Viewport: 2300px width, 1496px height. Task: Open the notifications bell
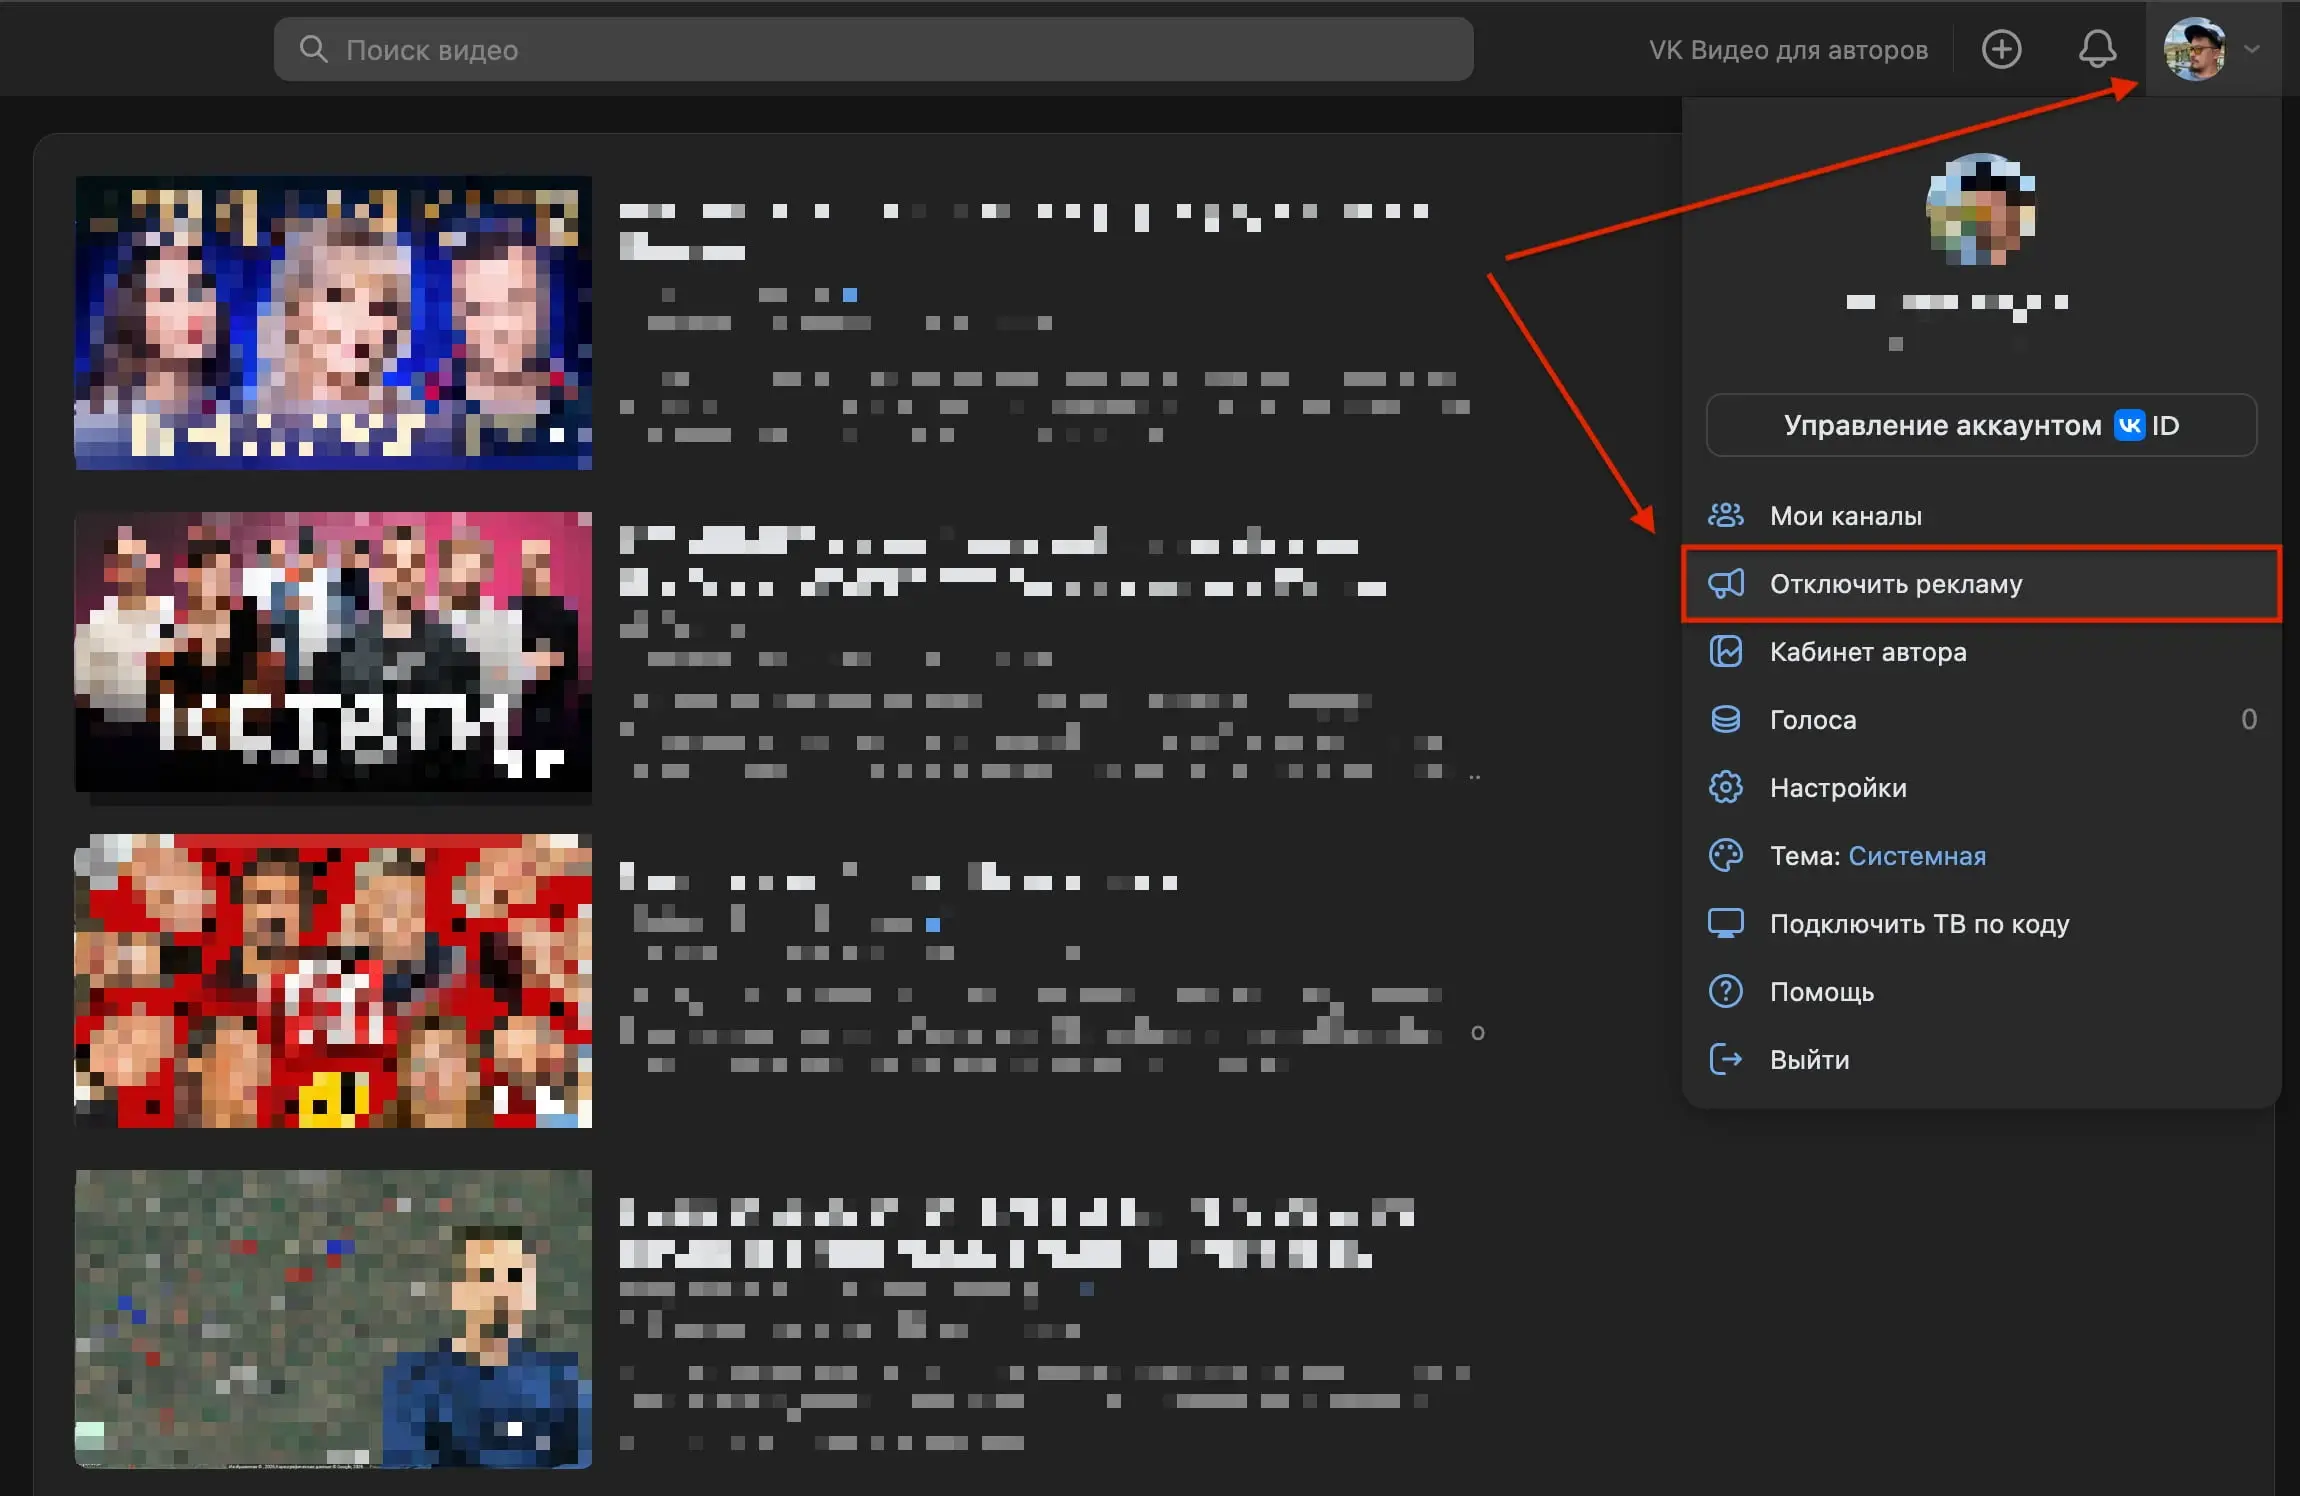(x=2097, y=49)
